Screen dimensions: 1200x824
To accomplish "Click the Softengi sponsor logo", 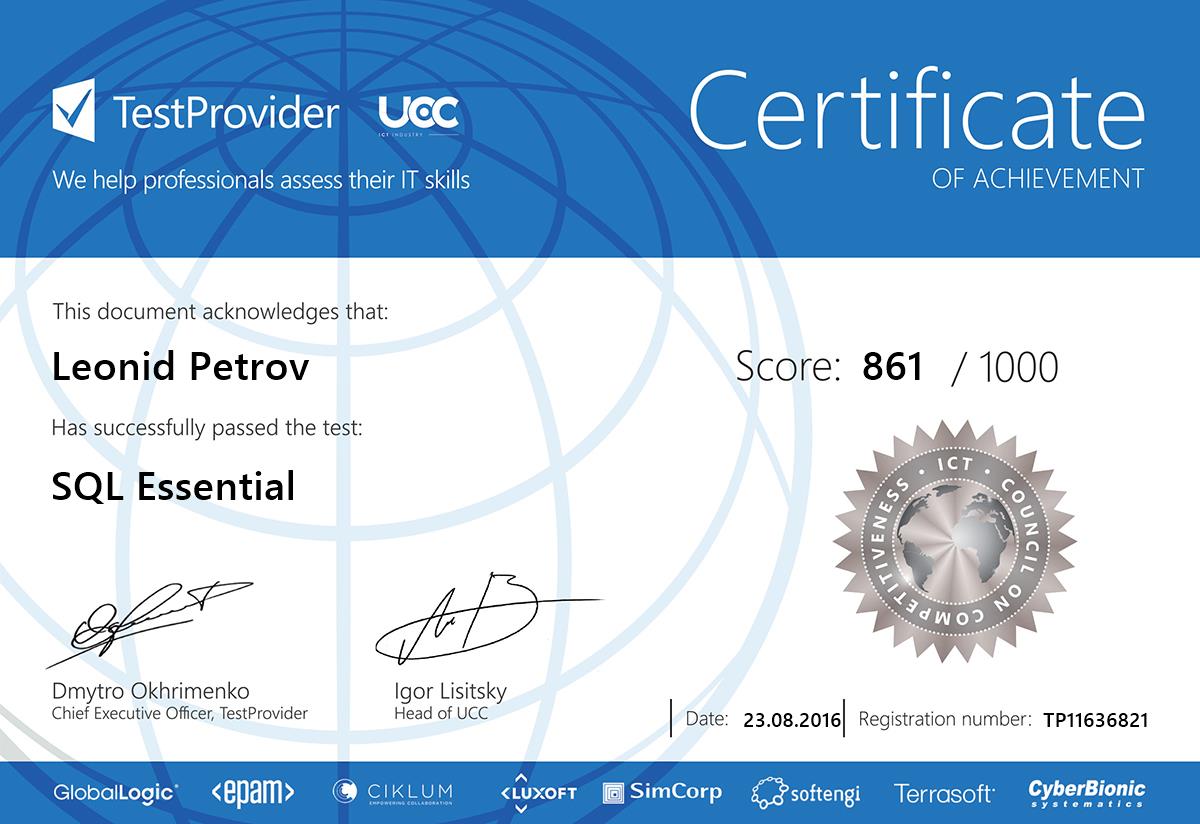I will tap(806, 793).
